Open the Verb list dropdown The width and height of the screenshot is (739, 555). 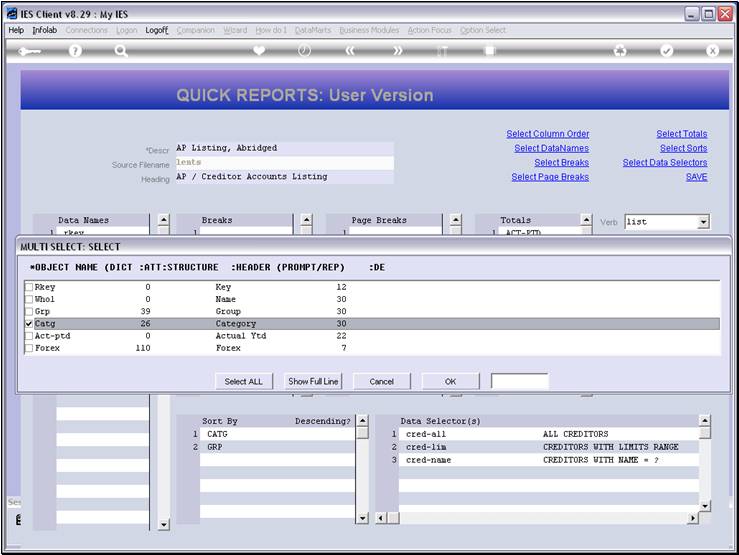pos(703,221)
